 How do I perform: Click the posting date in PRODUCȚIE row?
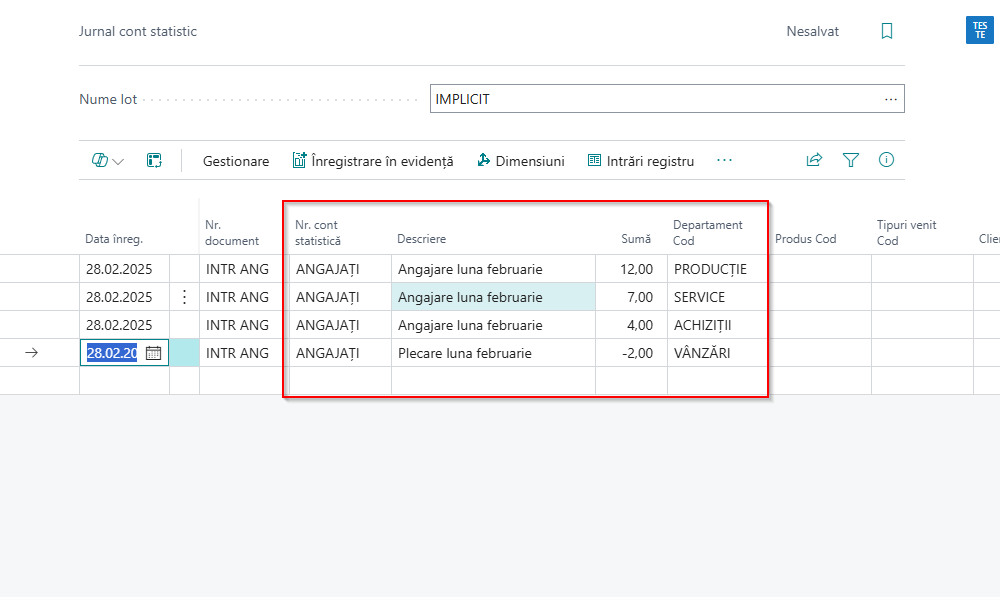pos(124,269)
